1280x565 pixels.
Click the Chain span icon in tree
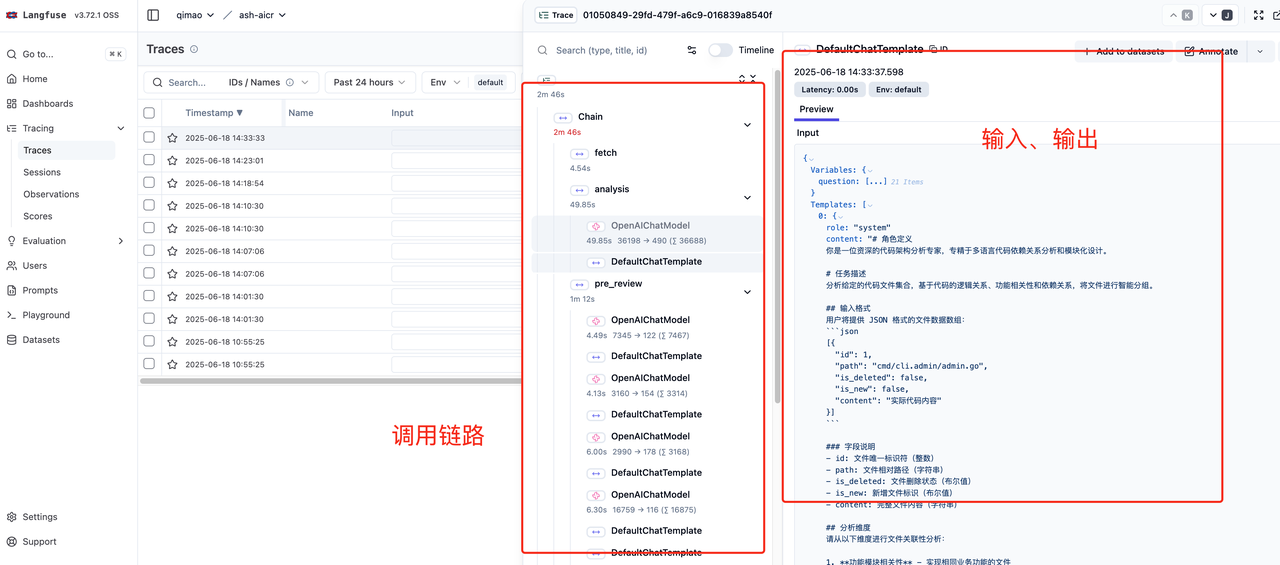[x=562, y=117]
